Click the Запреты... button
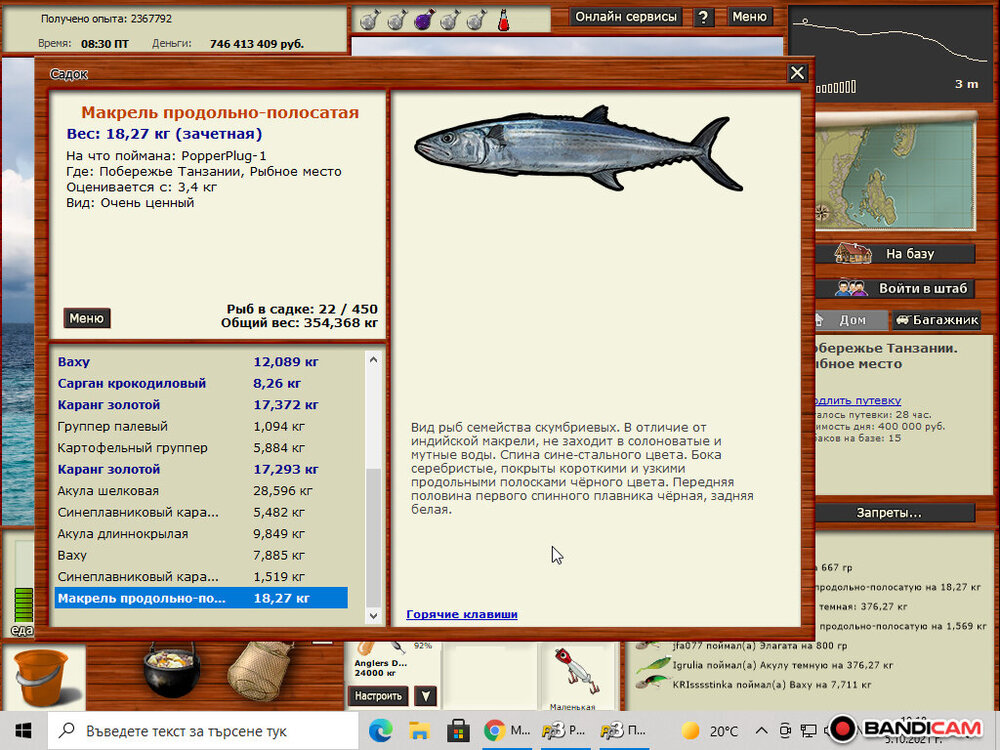 [x=888, y=513]
